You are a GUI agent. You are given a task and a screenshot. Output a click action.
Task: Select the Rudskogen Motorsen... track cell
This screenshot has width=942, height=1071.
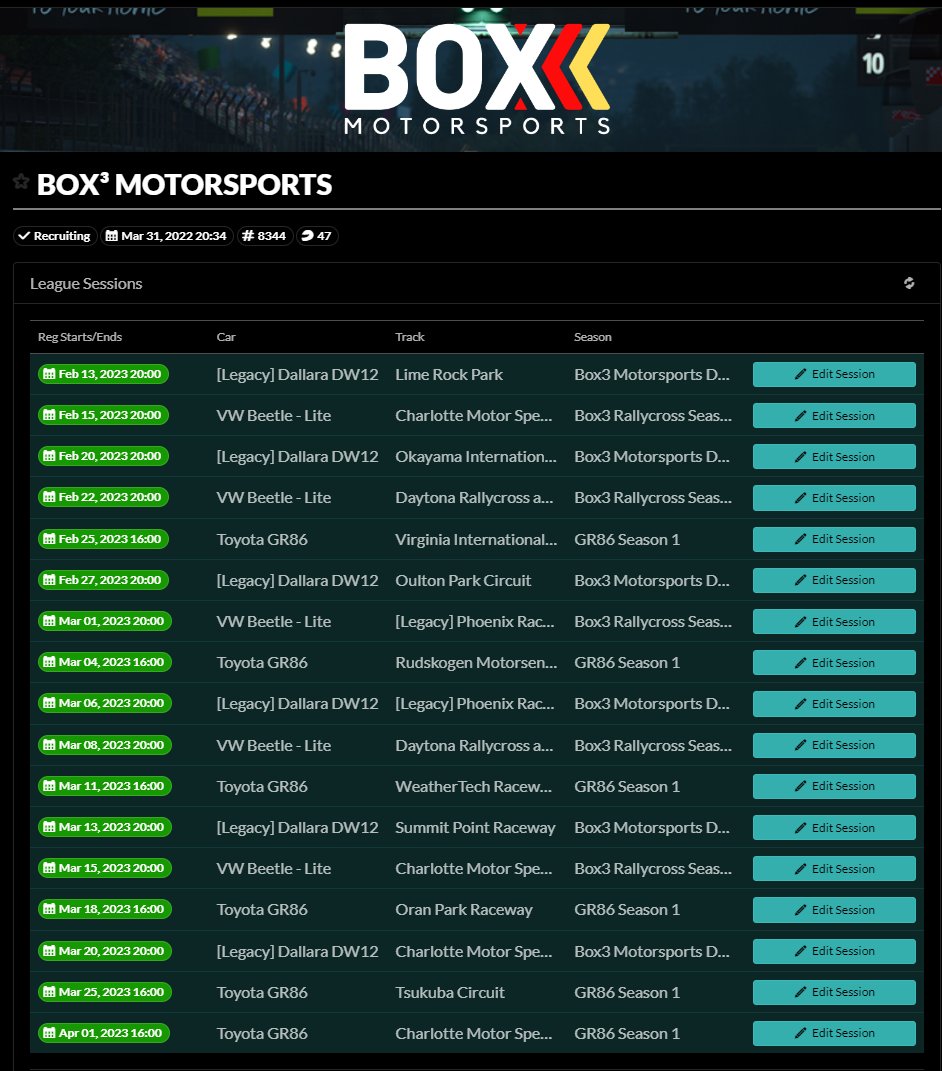[476, 663]
